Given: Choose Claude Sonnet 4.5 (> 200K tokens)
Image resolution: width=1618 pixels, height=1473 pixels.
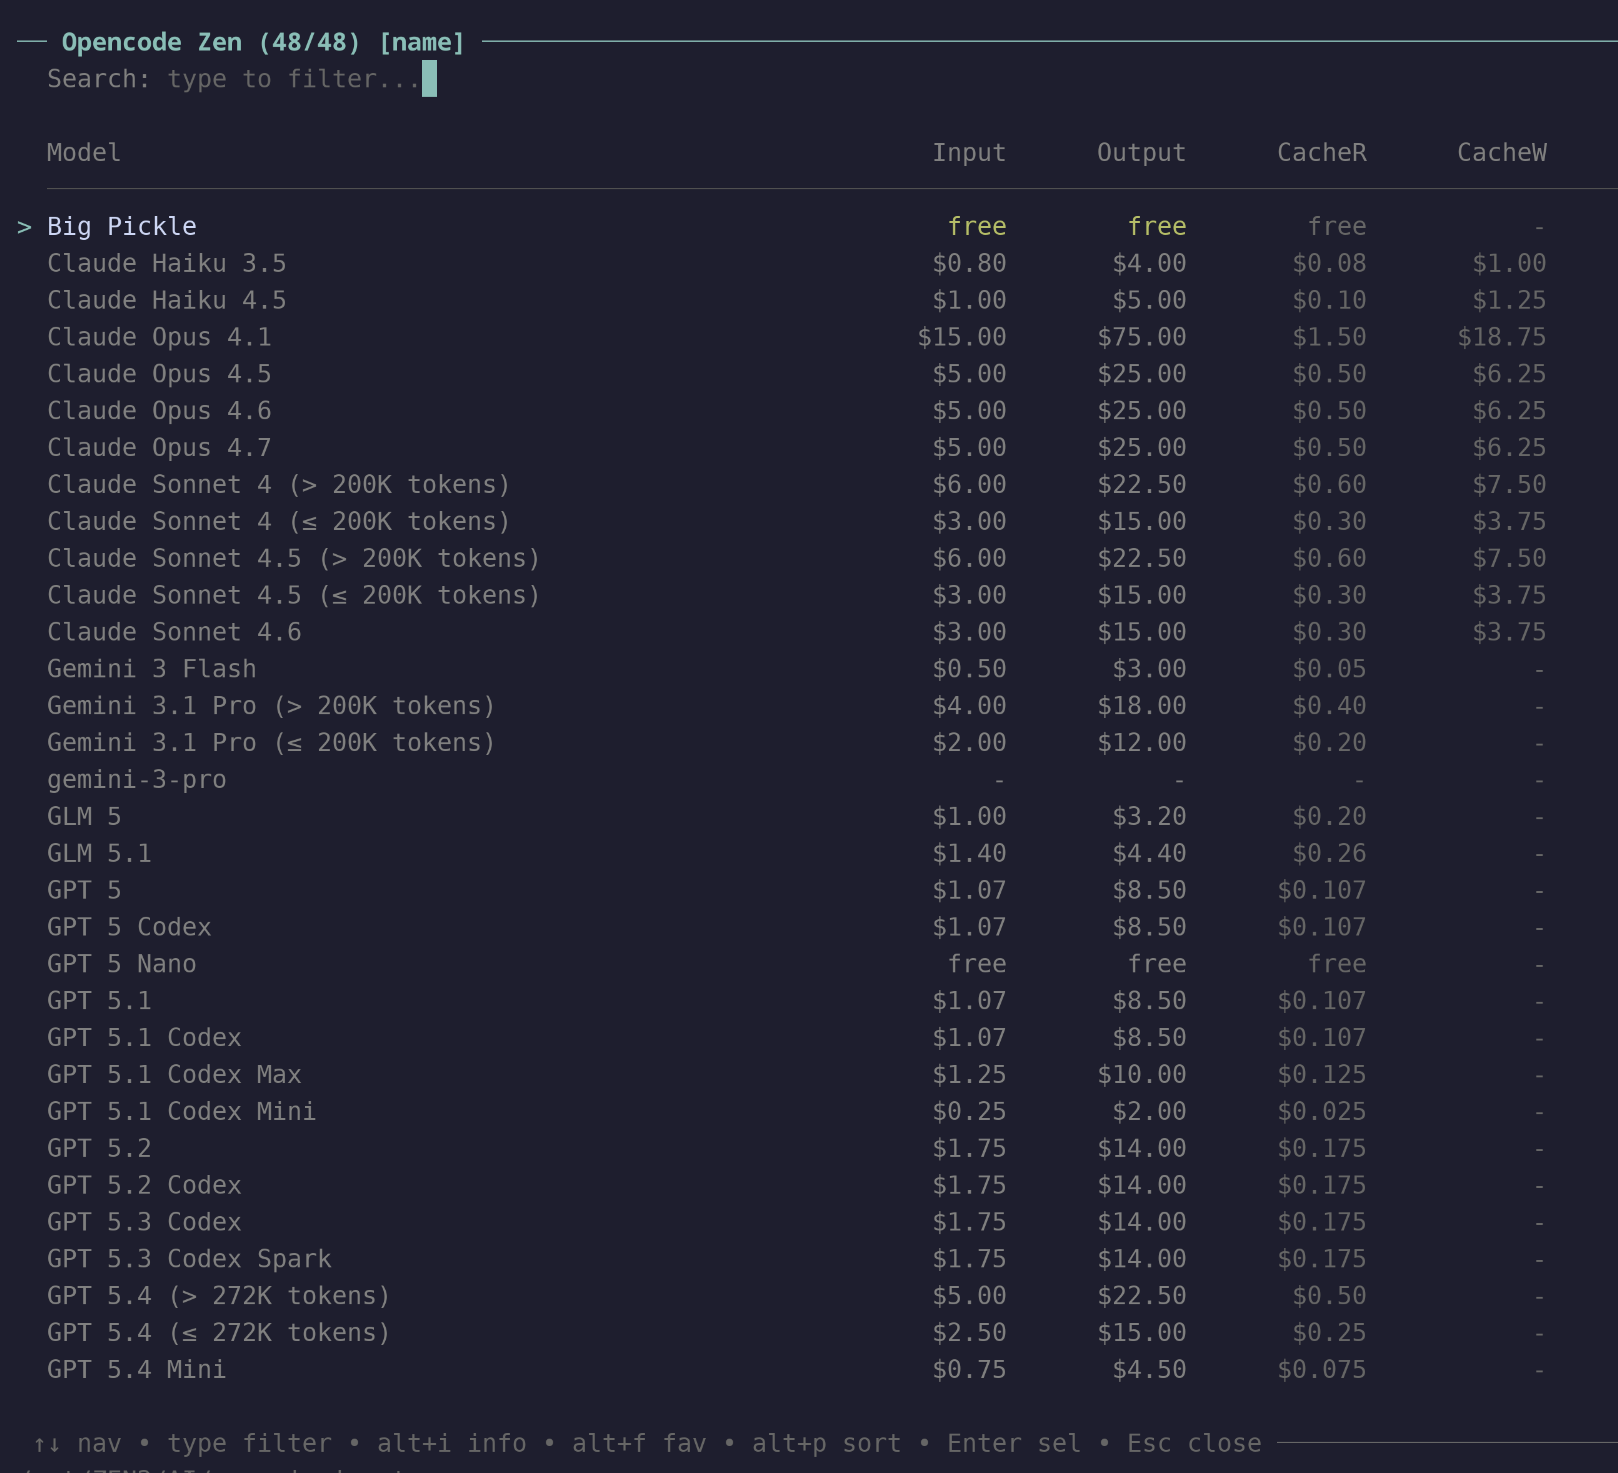Looking at the screenshot, I should pyautogui.click(x=796, y=559).
